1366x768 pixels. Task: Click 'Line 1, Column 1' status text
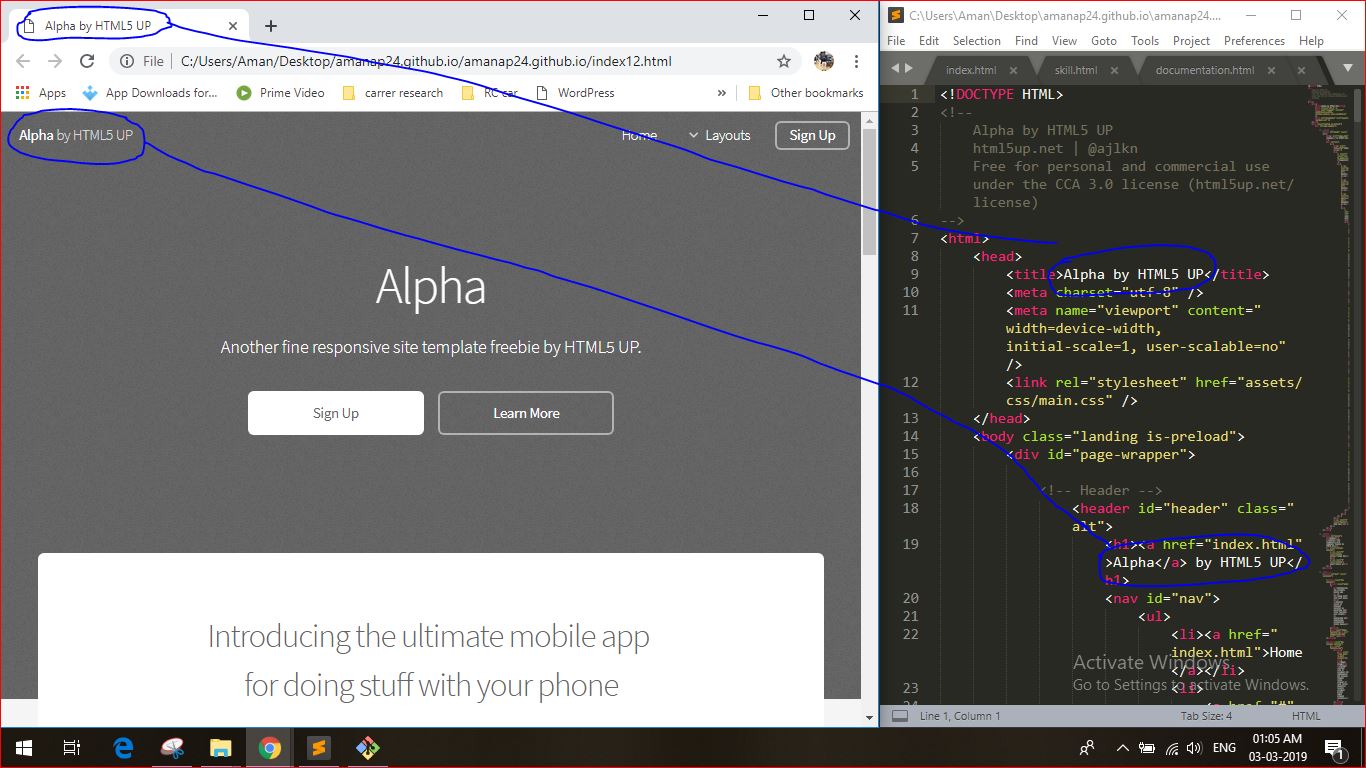[x=960, y=716]
